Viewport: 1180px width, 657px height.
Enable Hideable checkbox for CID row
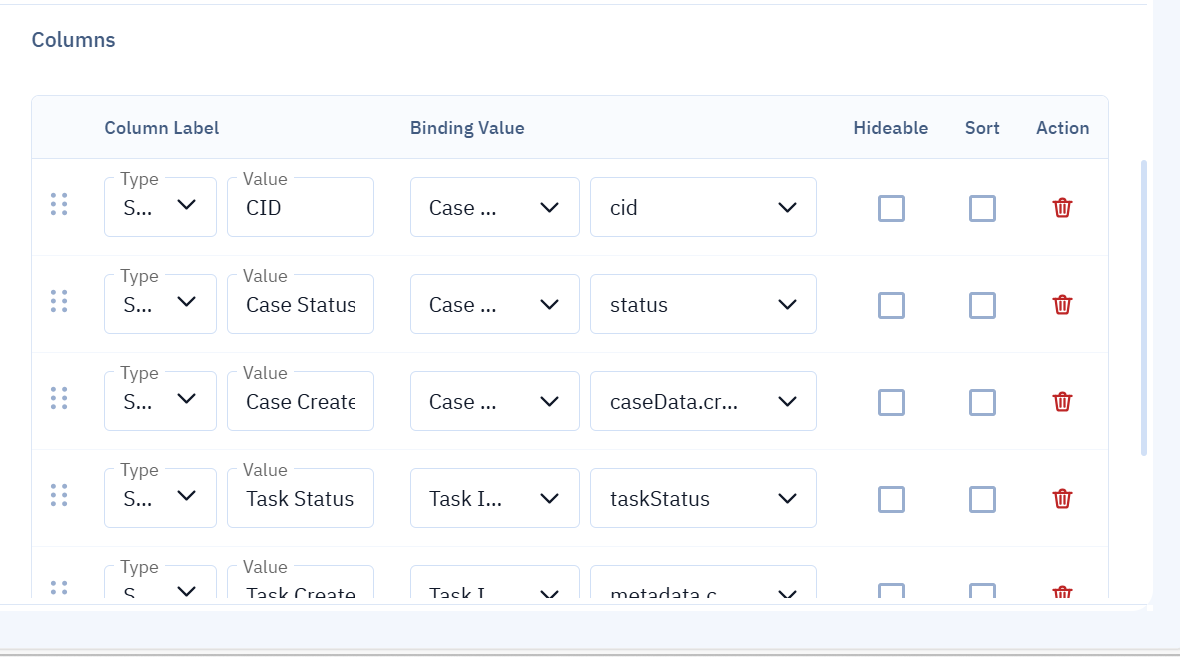891,208
